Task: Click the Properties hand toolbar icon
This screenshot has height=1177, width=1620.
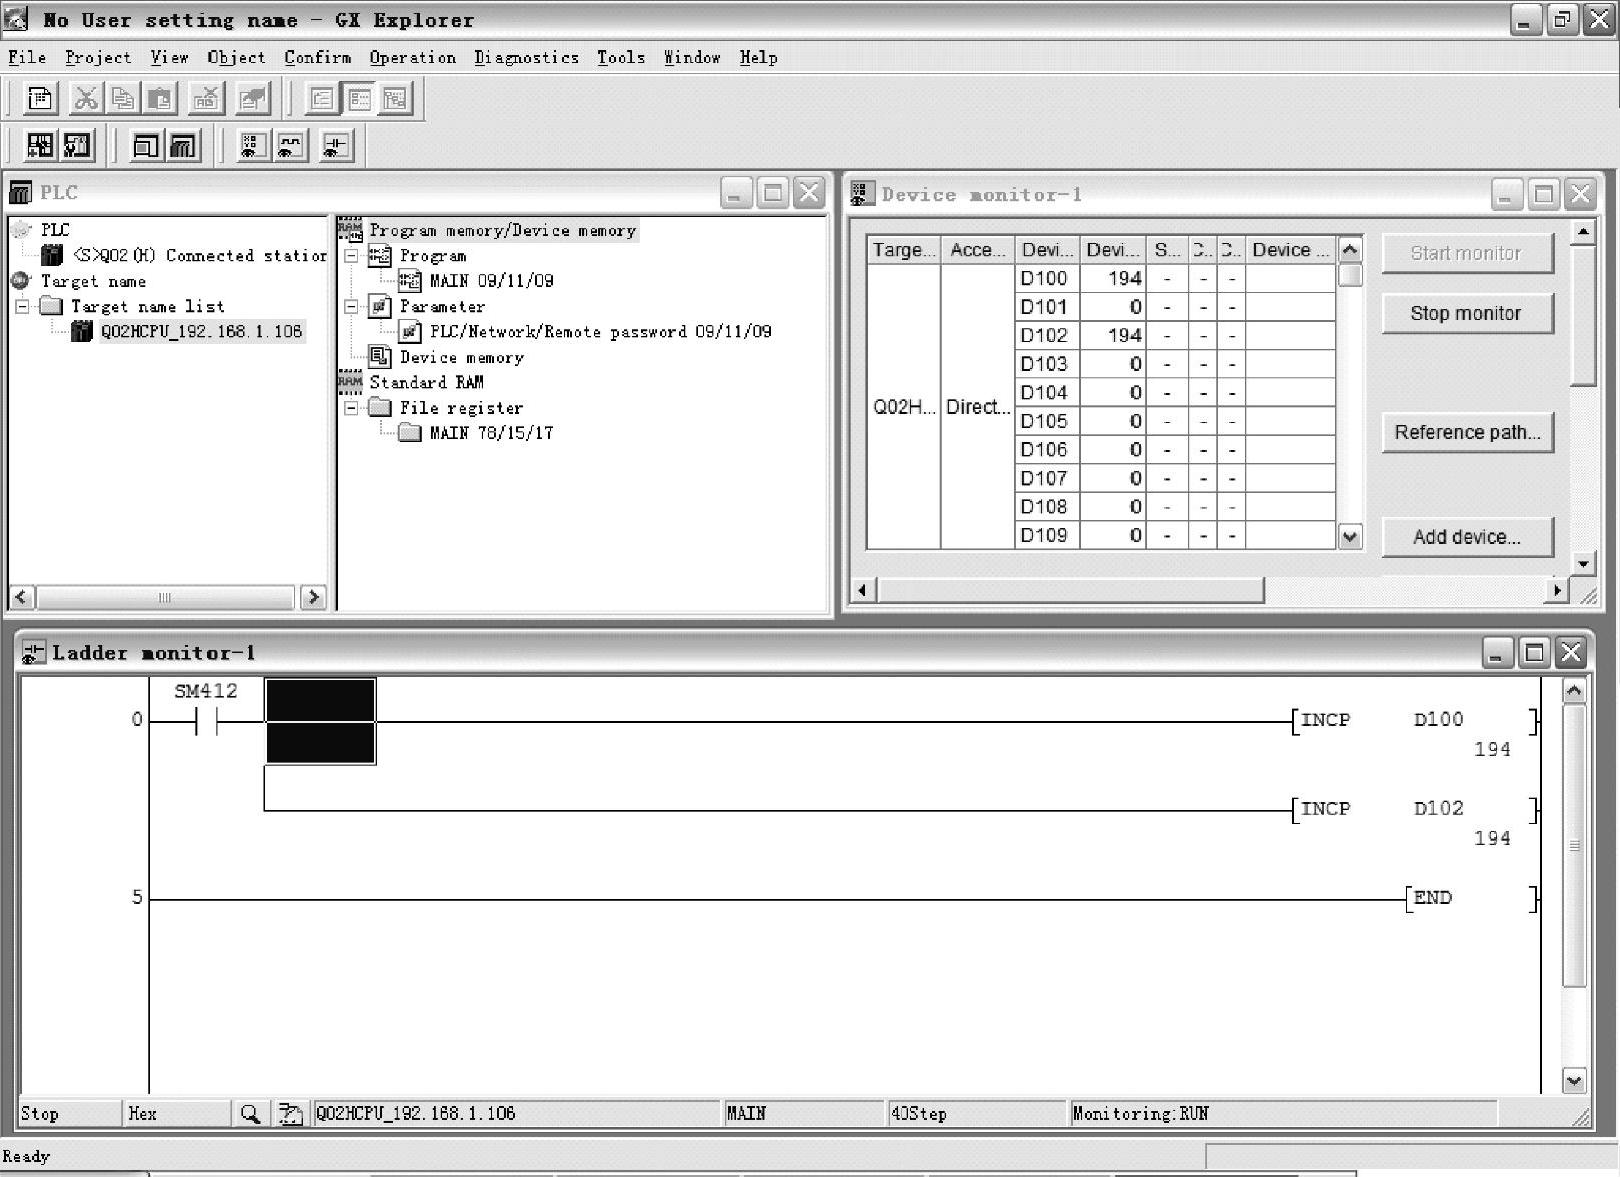Action: tap(253, 98)
